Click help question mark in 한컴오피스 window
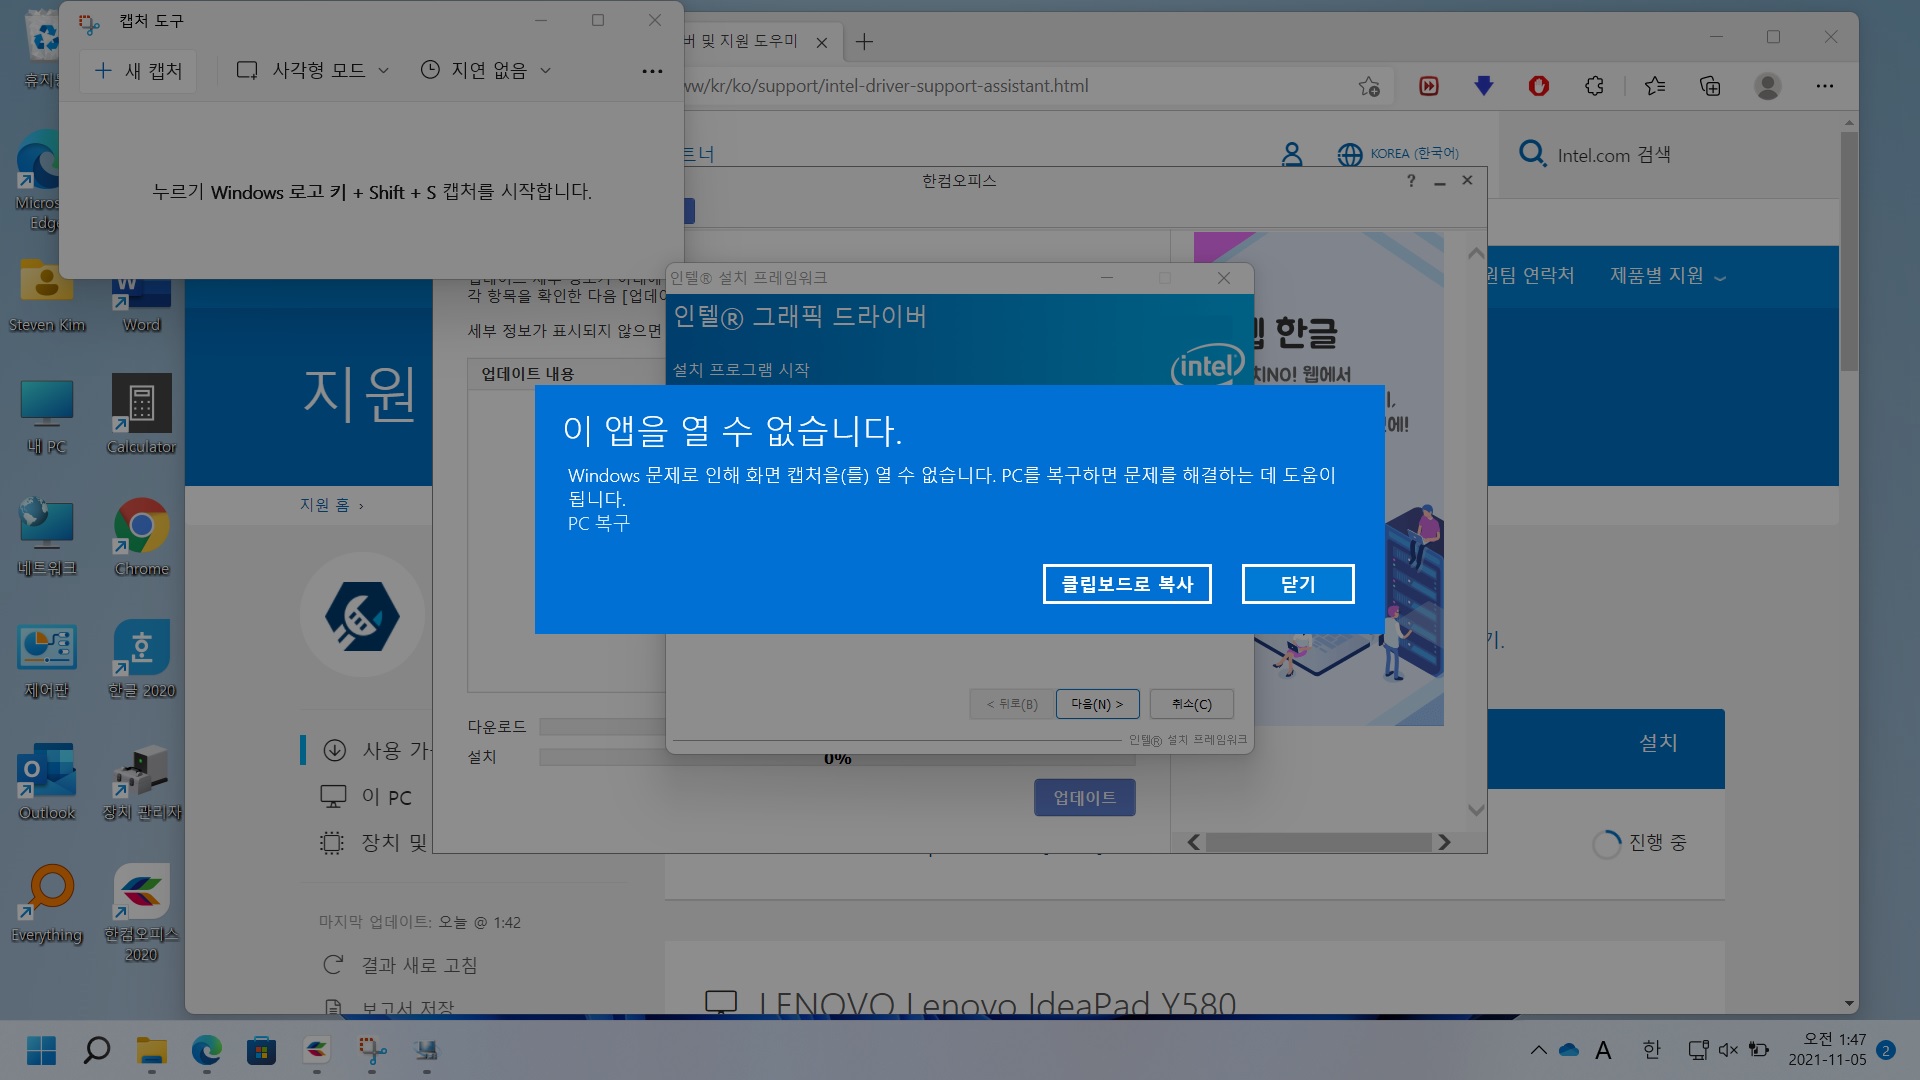1920x1080 pixels. point(1411,181)
